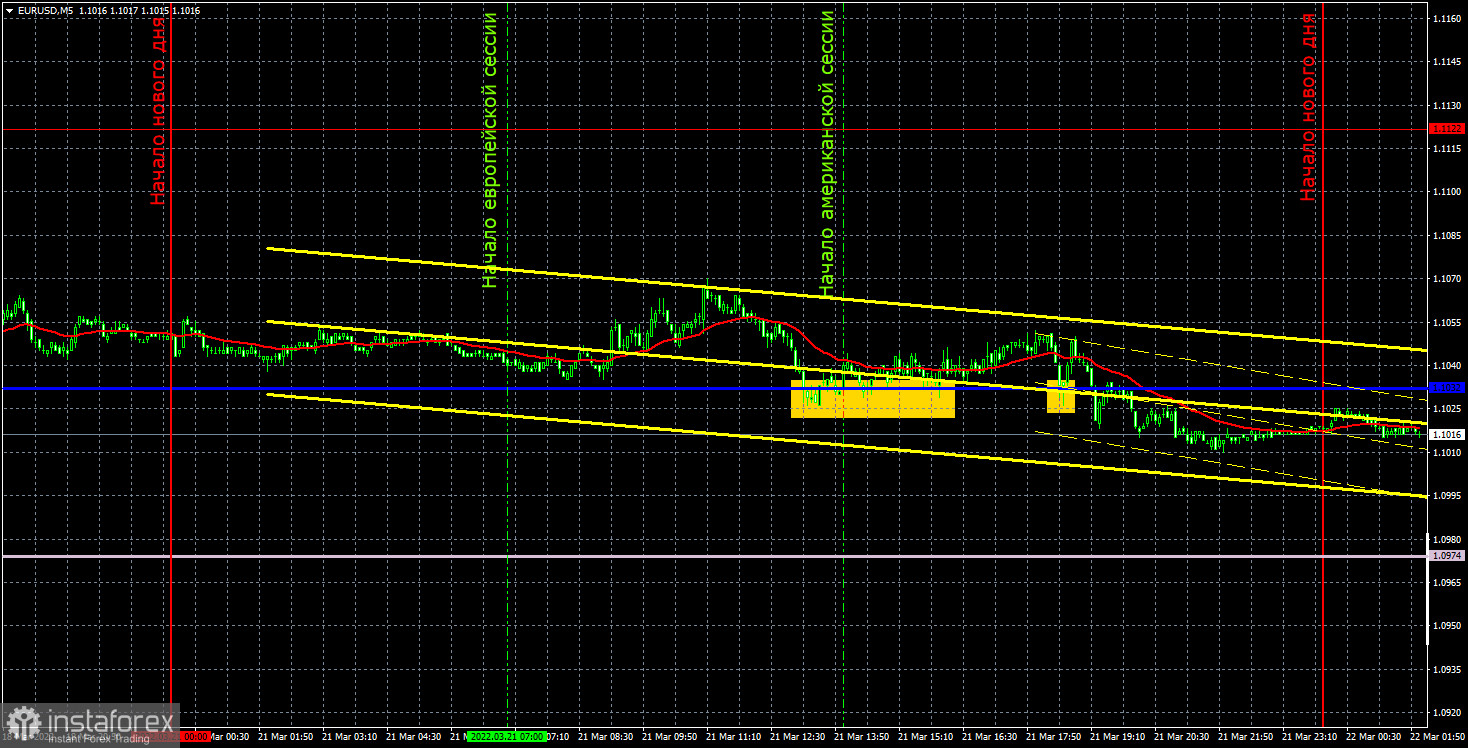Click the 1.0920 price axis value
This screenshot has width=1468, height=748.
click(x=1447, y=713)
